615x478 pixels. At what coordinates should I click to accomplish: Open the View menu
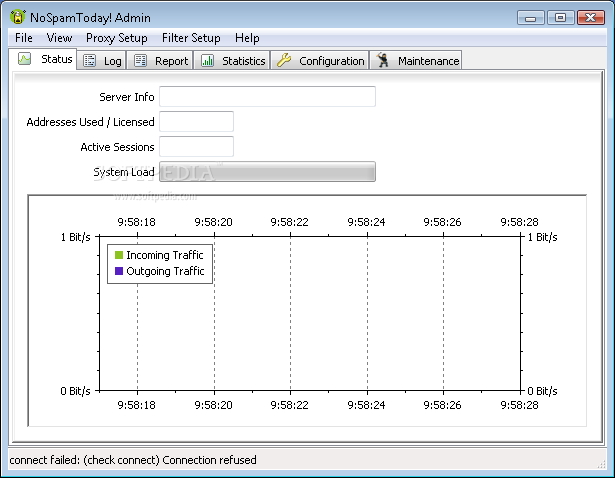pos(59,38)
